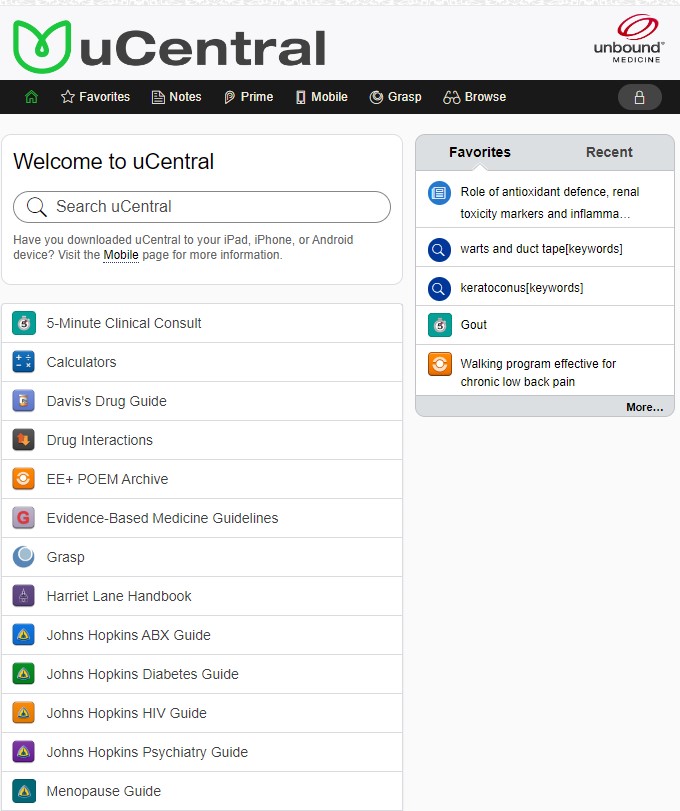The height and width of the screenshot is (811, 680).
Task: Open Favorites from the navigation bar
Action: (x=95, y=97)
